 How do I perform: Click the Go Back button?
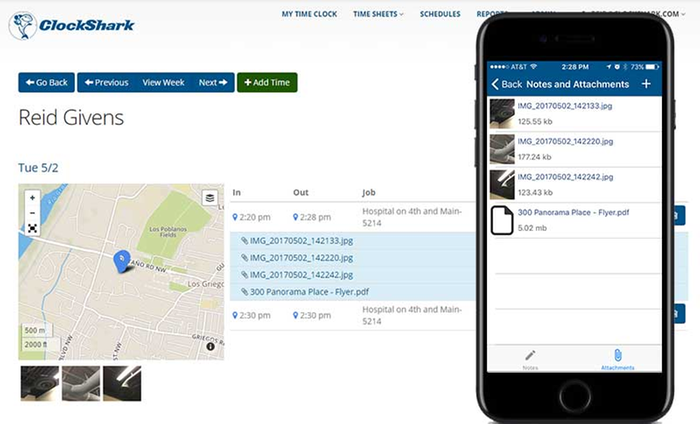click(46, 83)
